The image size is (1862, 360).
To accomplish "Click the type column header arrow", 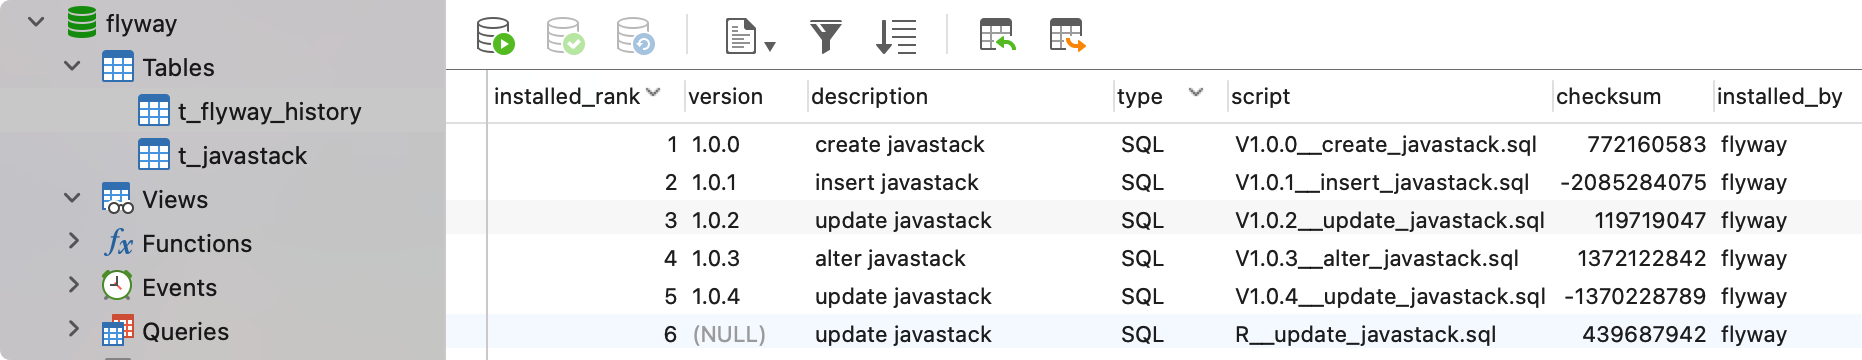I will coord(1195,93).
